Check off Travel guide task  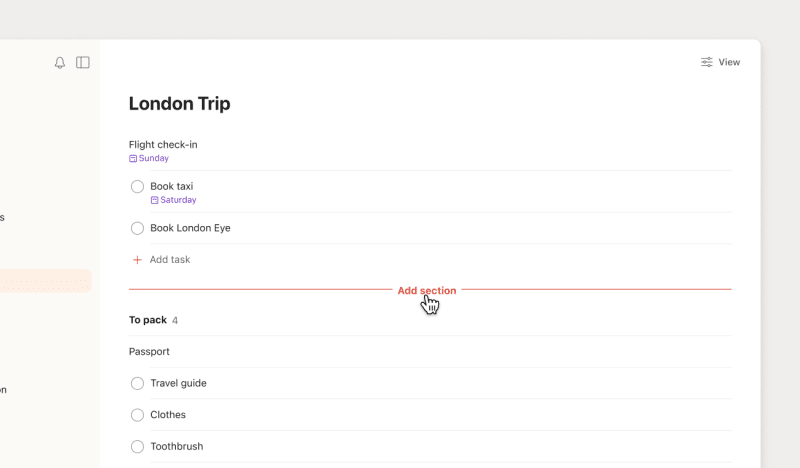coord(138,383)
